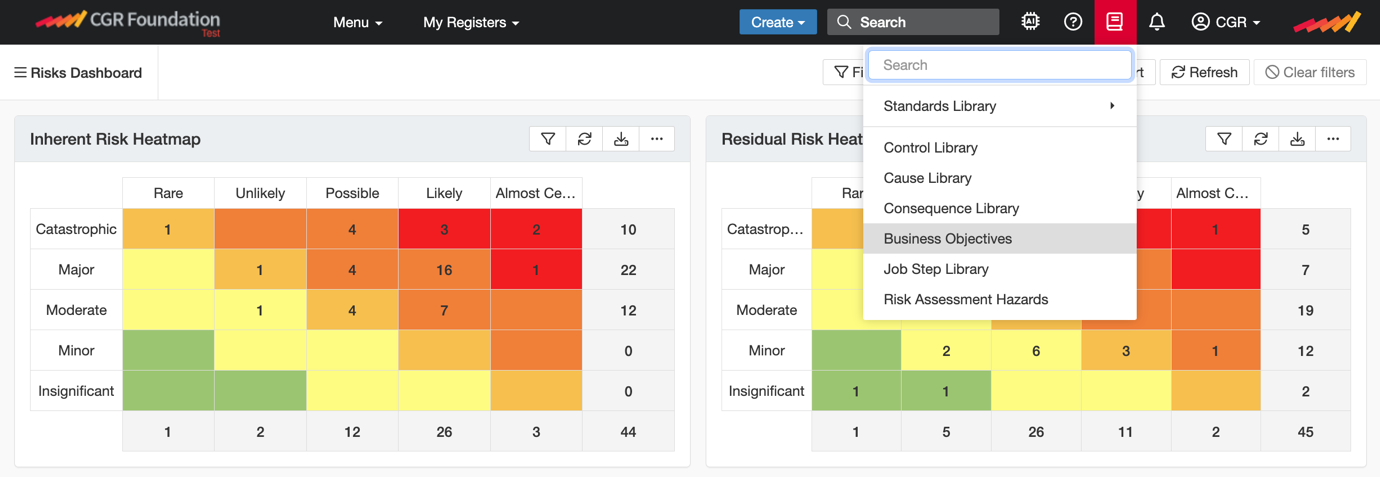The image size is (1380, 477).
Task: Focus the library menu Search box
Action: coord(1000,65)
